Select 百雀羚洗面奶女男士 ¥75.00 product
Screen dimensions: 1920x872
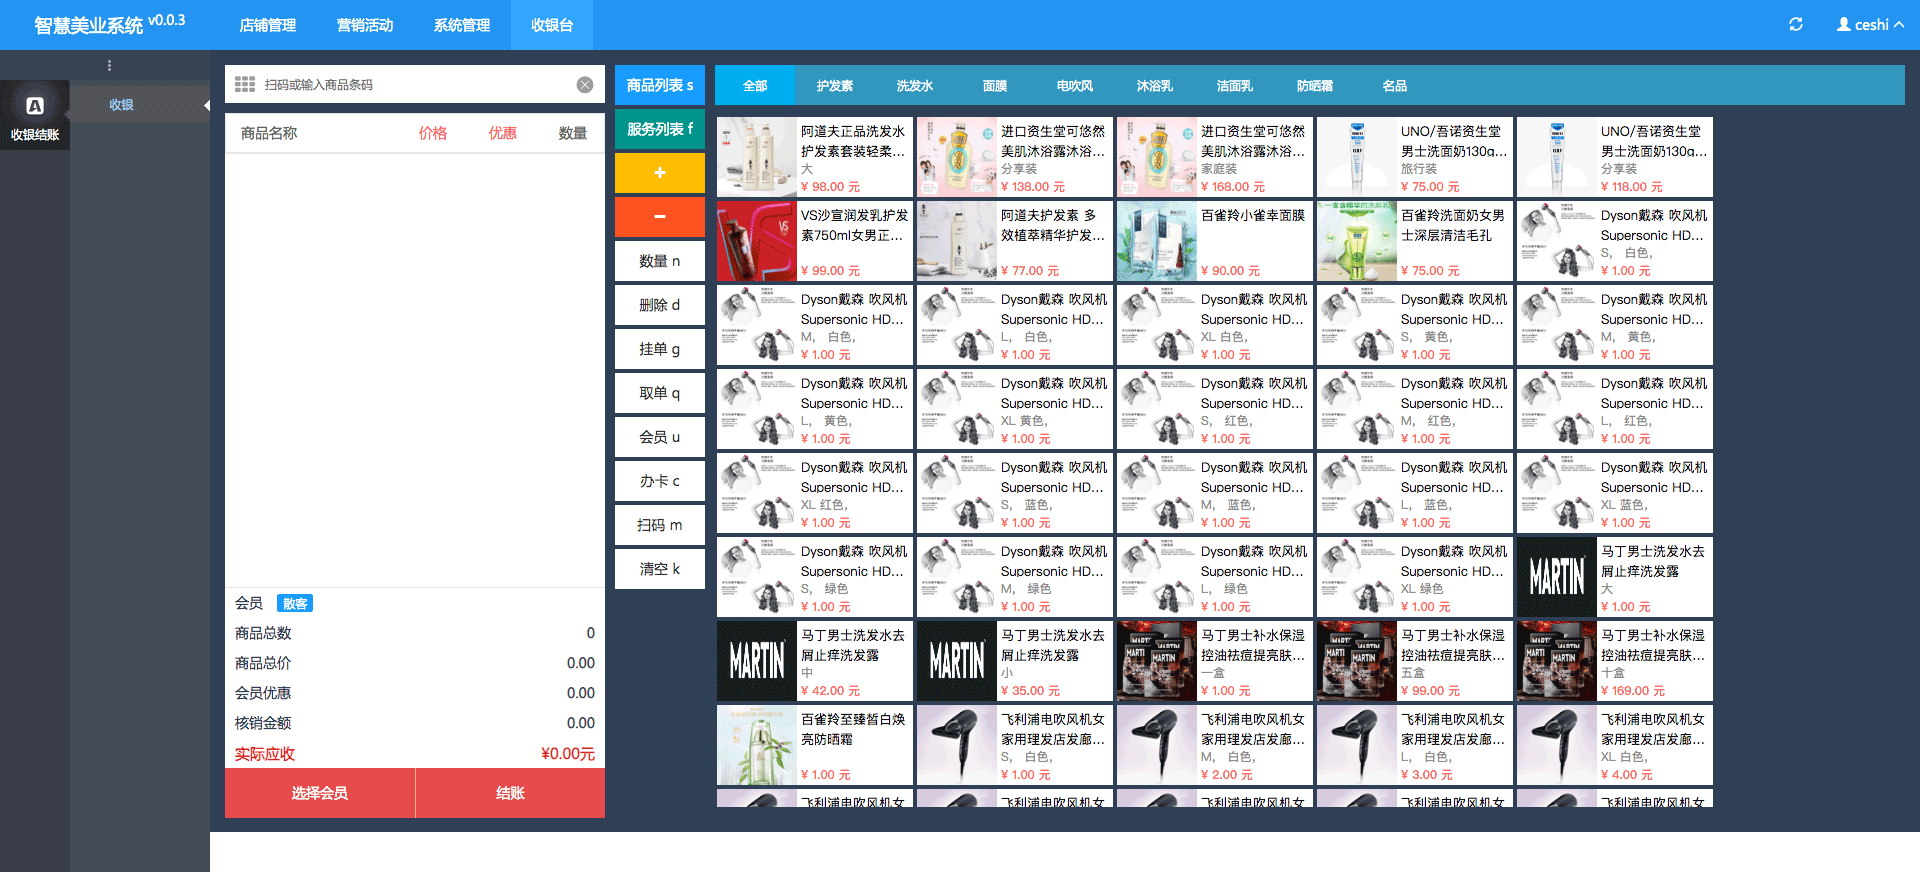pyautogui.click(x=1415, y=241)
